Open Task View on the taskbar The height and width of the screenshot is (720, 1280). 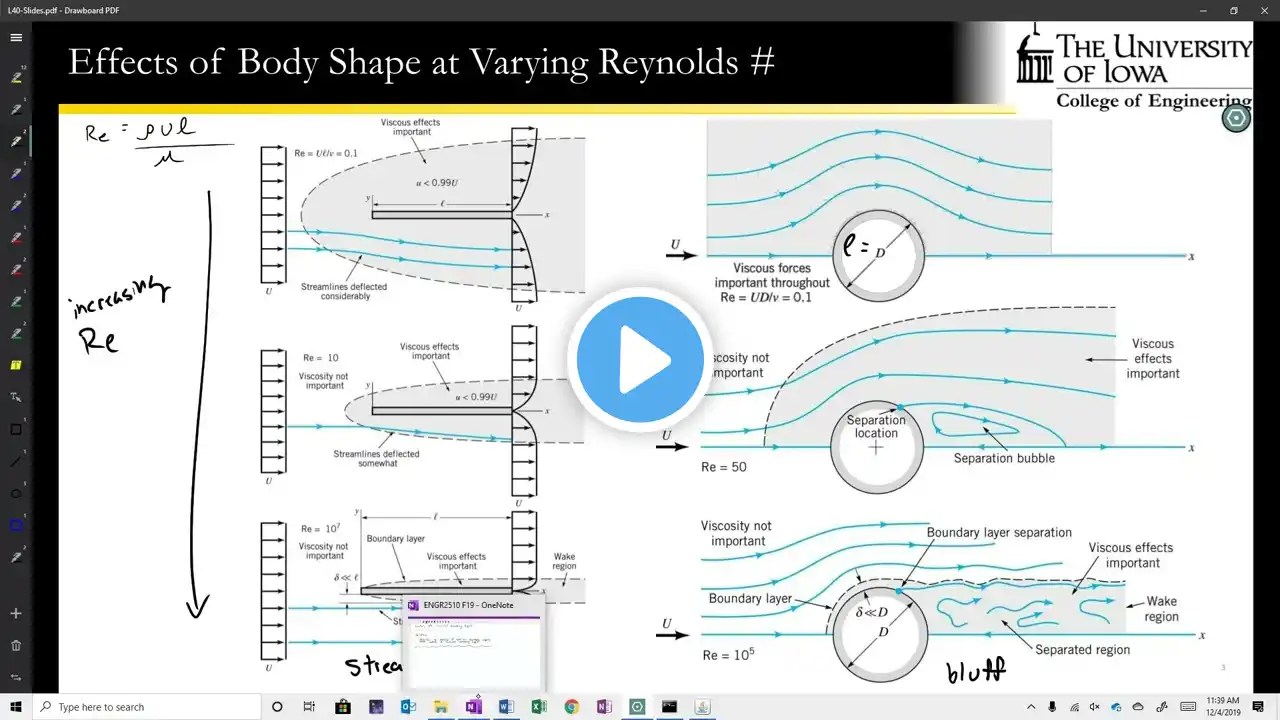[x=310, y=707]
